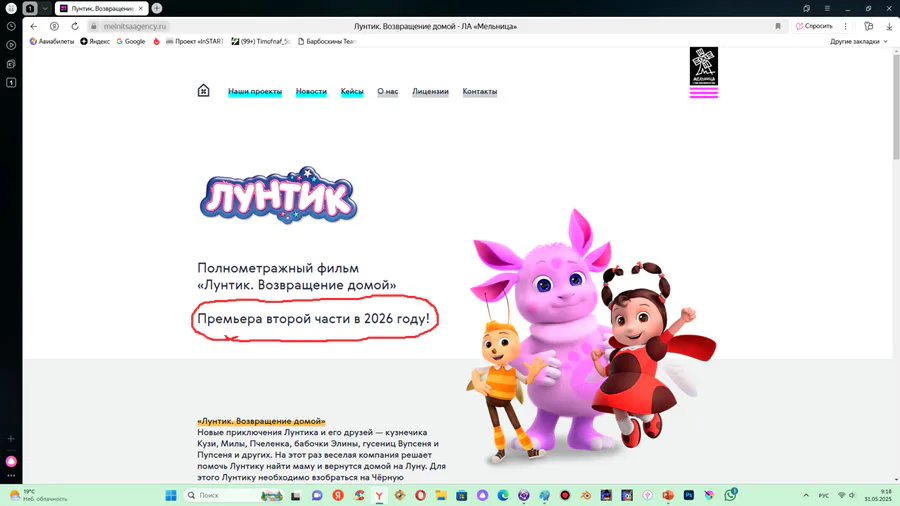The height and width of the screenshot is (506, 900).
Task: Open a new tab with the plus button
Action: [157, 9]
